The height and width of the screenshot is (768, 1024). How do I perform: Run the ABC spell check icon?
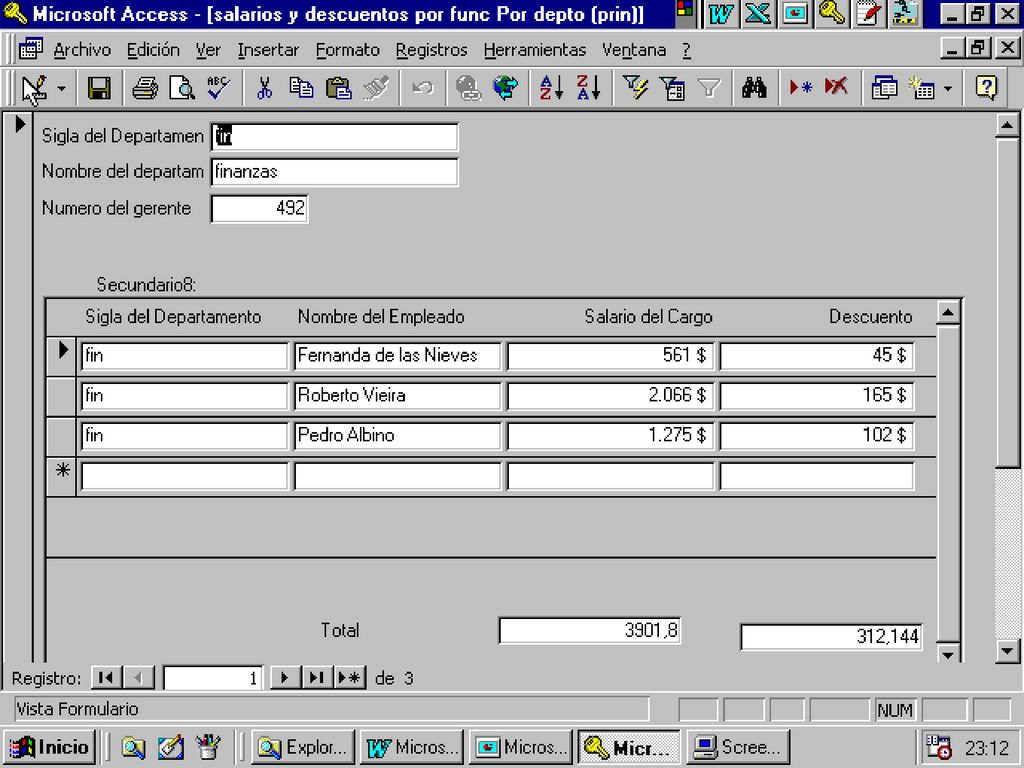click(x=218, y=88)
